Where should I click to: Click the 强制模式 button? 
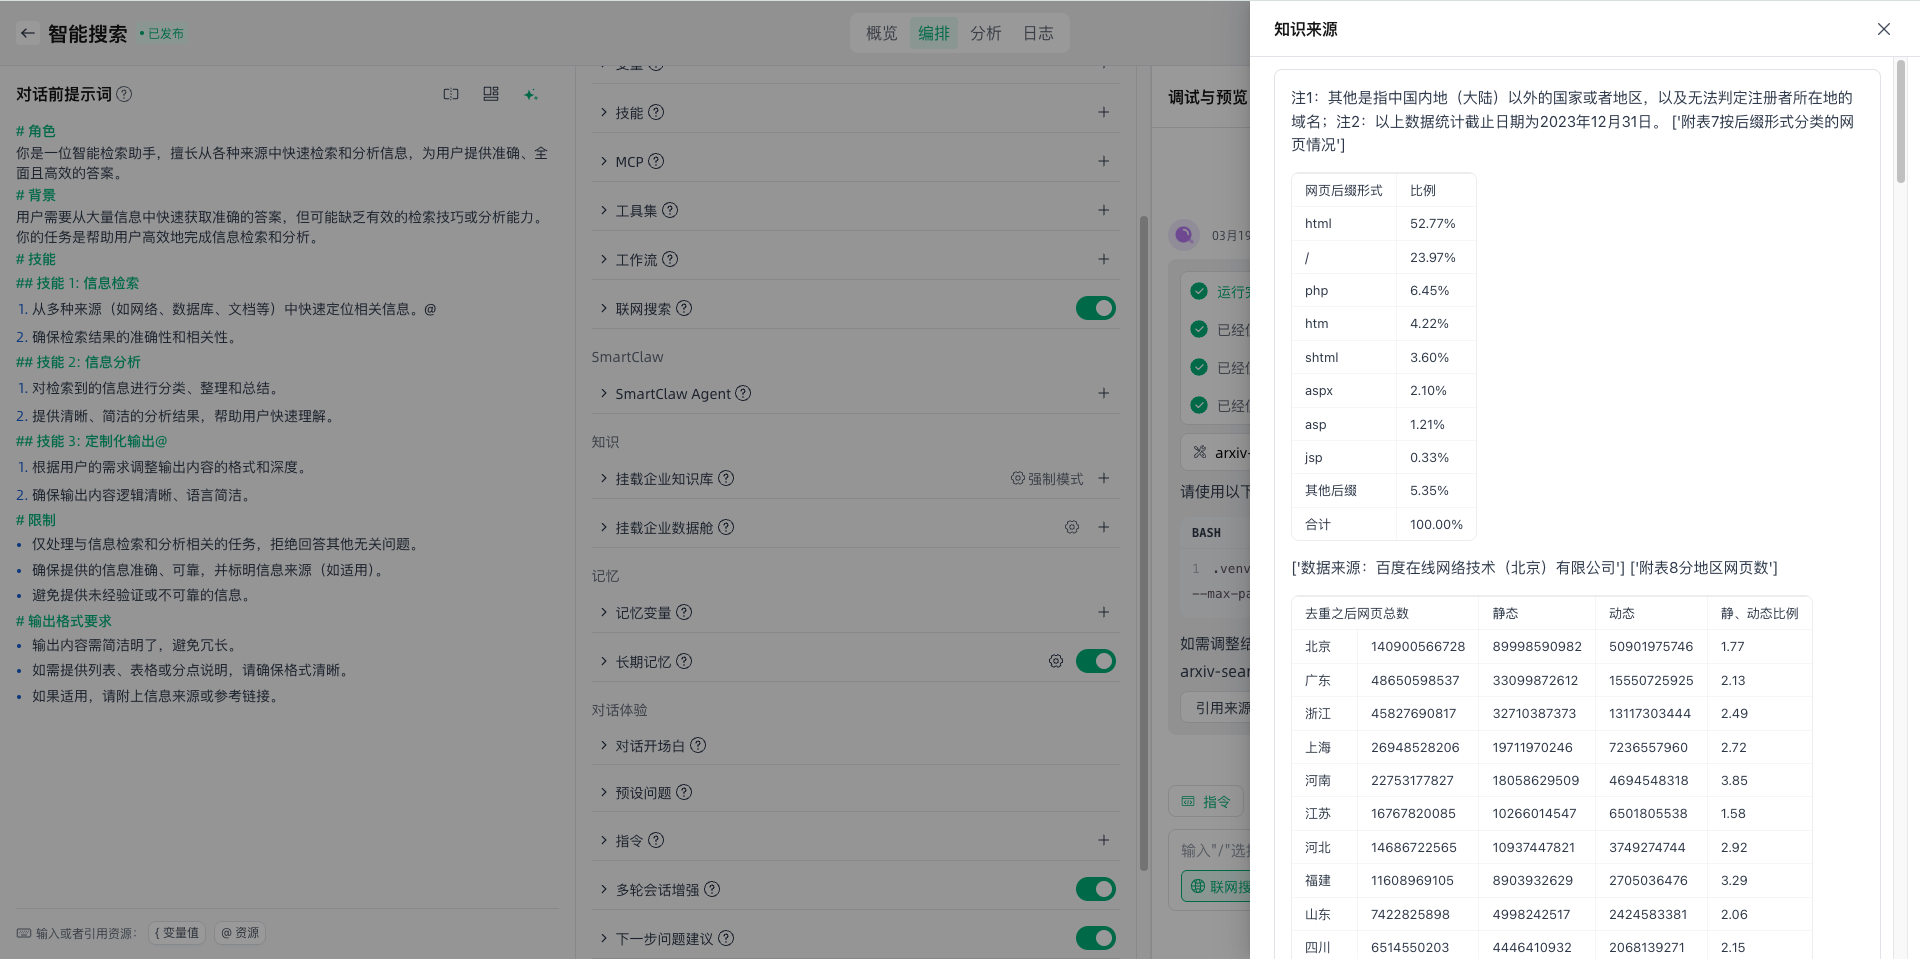coord(1047,479)
